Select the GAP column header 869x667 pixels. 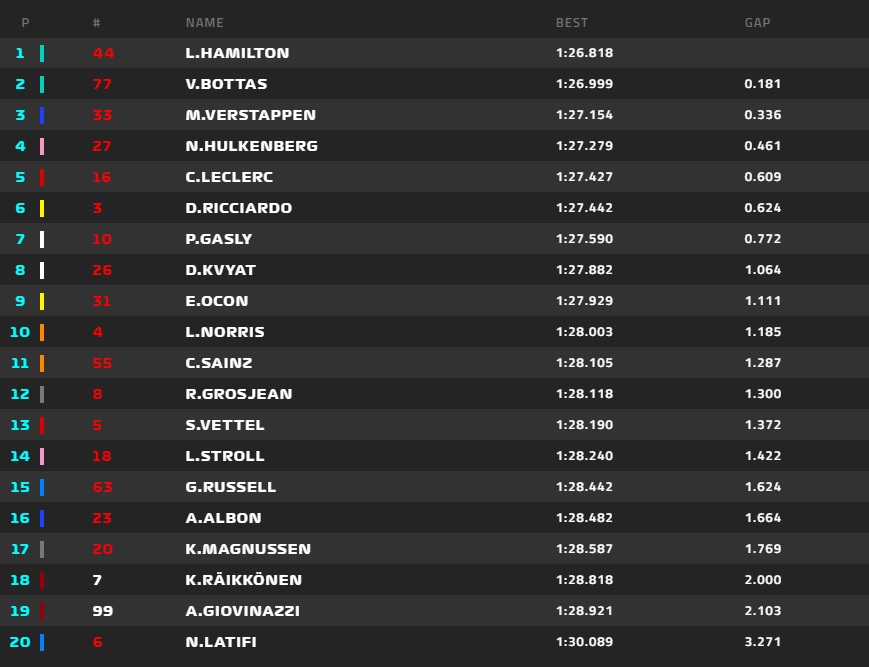[x=757, y=23]
